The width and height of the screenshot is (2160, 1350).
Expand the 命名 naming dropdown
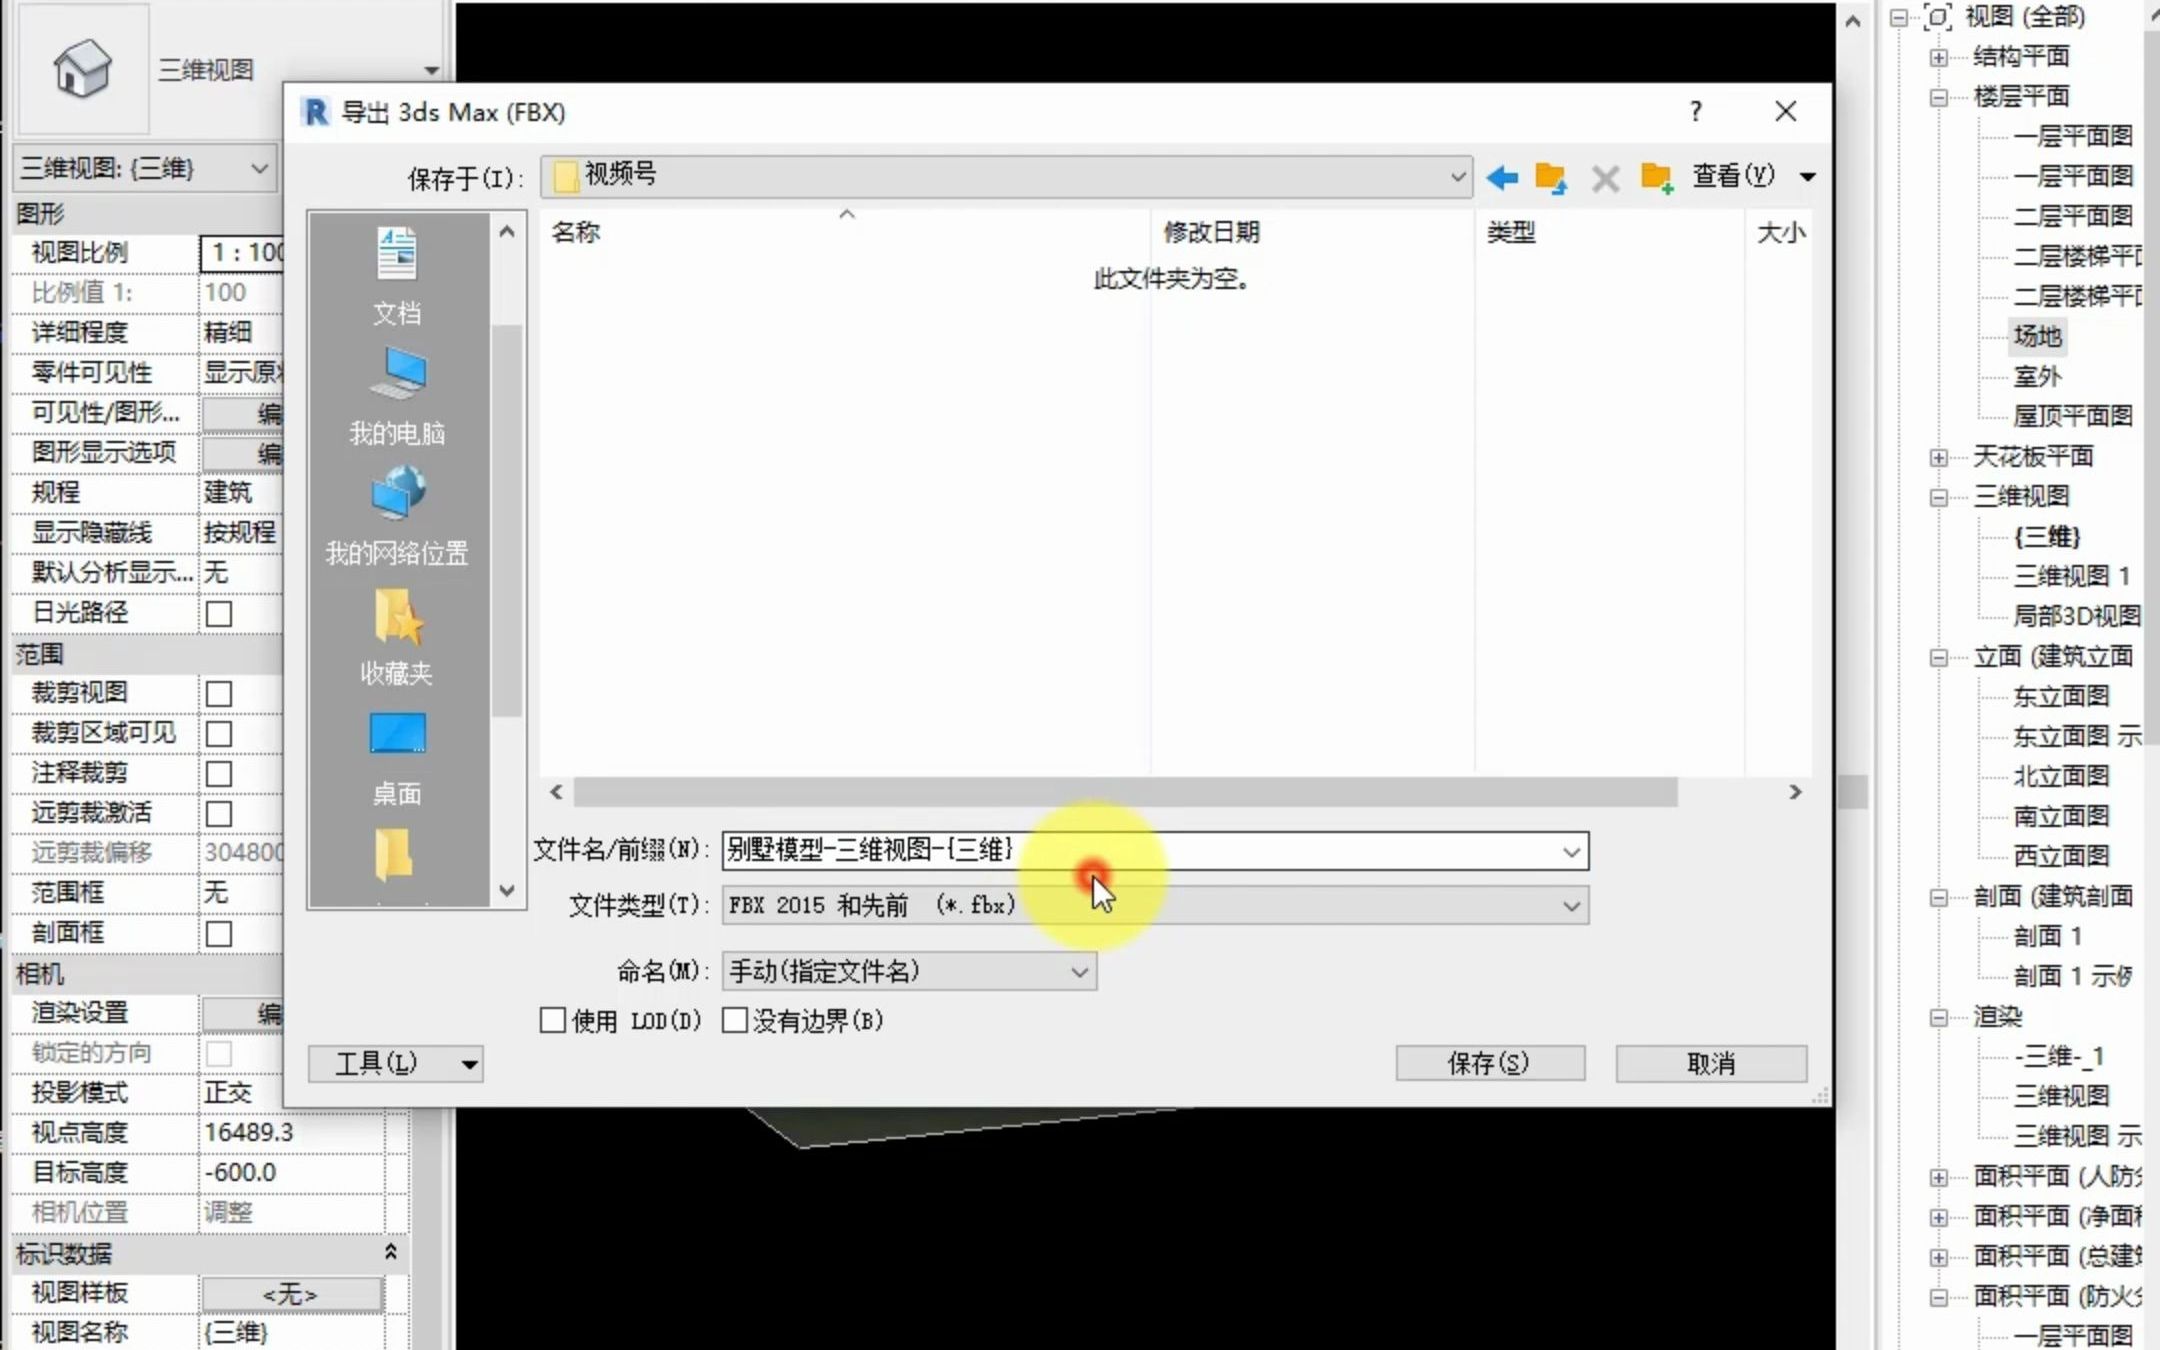[x=1078, y=972]
